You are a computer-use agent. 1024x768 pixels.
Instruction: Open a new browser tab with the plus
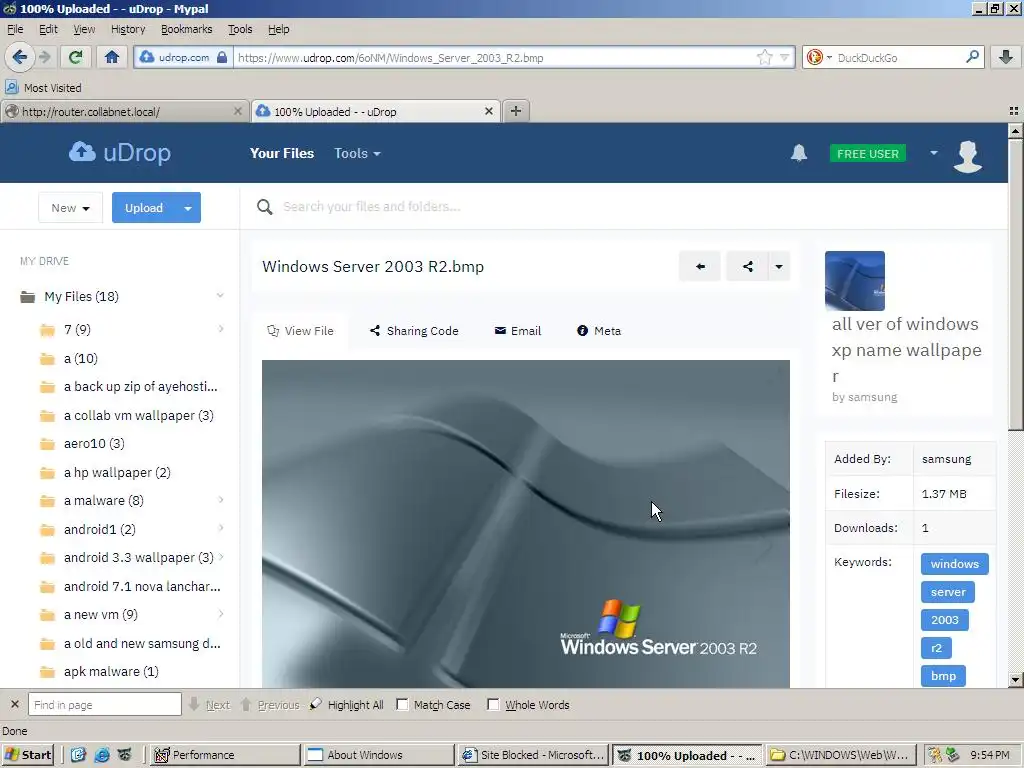point(516,111)
